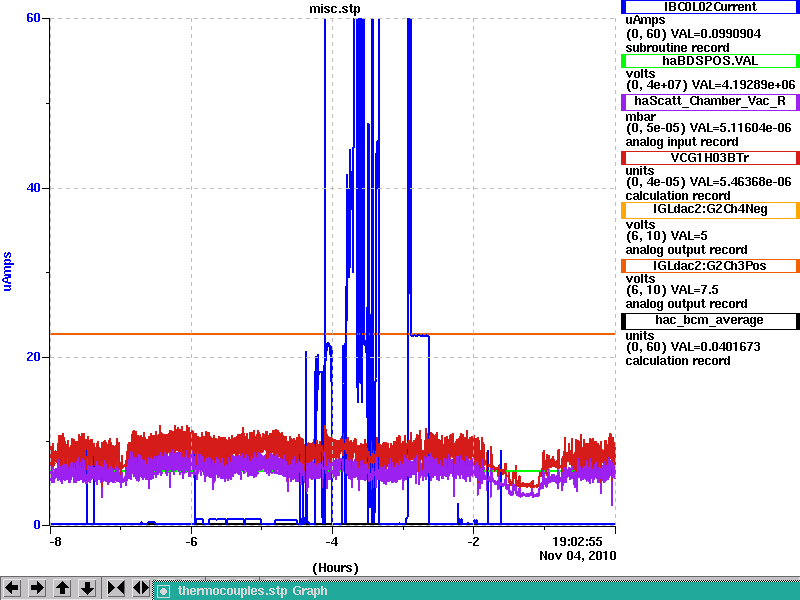Click the y-axis value 0
800x600 pixels.
coord(37,524)
